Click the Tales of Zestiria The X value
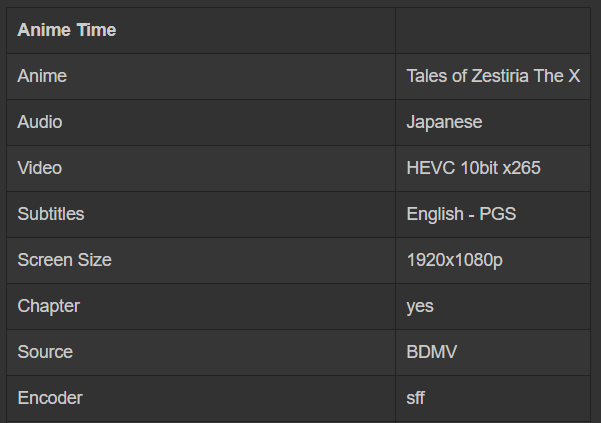This screenshot has width=601, height=423. click(x=493, y=76)
